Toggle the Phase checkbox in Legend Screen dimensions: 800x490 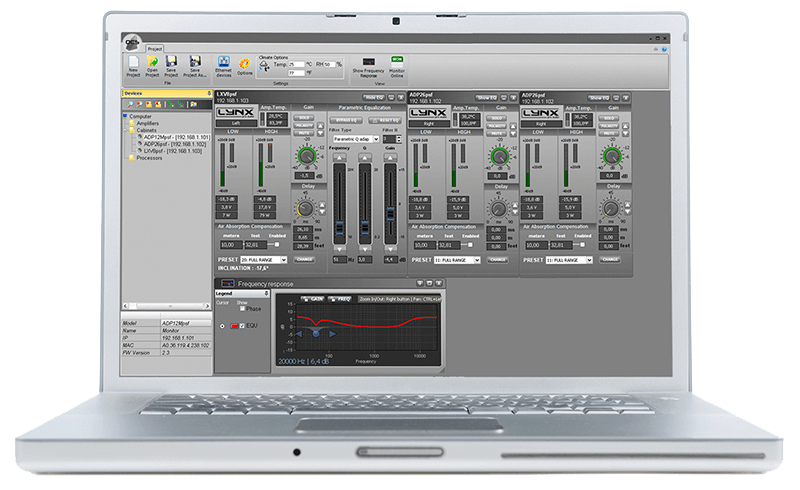(x=241, y=308)
